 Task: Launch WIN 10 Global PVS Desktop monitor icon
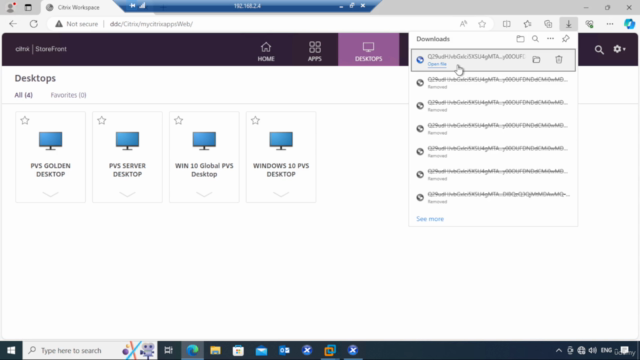(204, 141)
